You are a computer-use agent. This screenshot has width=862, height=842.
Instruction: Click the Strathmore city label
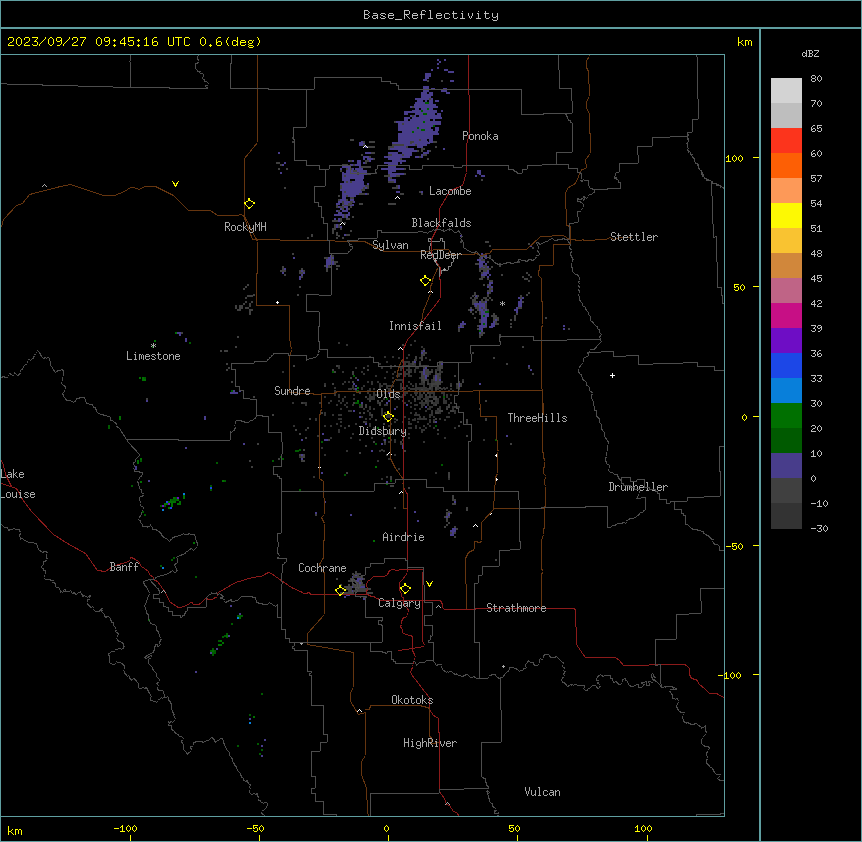coord(516,608)
